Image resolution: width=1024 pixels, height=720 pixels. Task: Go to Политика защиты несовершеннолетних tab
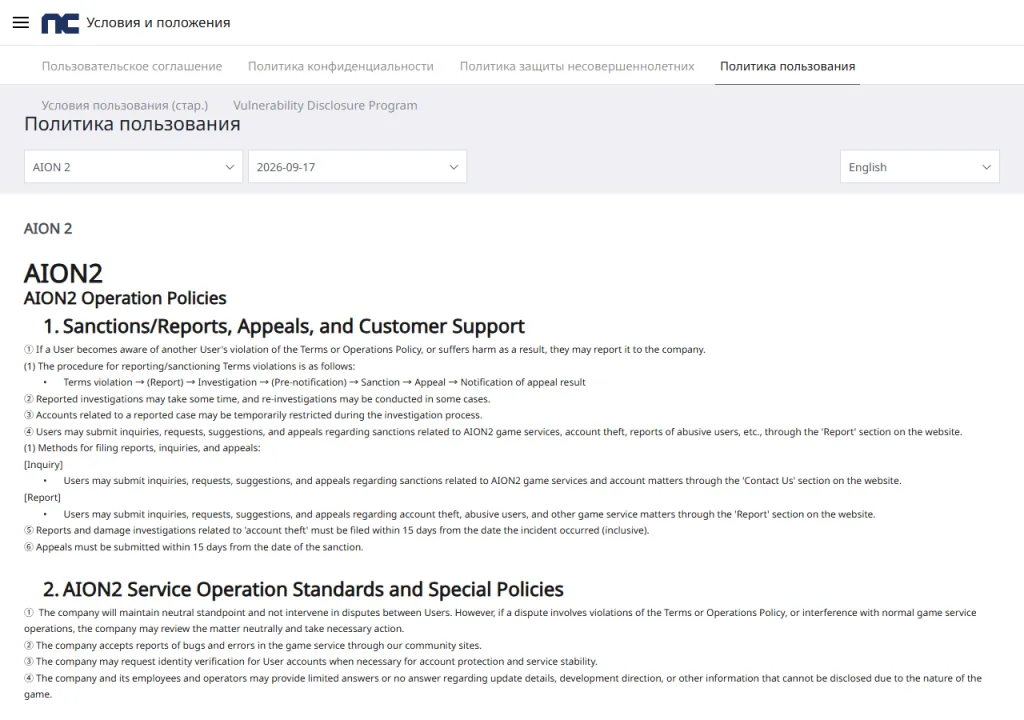coord(577,66)
